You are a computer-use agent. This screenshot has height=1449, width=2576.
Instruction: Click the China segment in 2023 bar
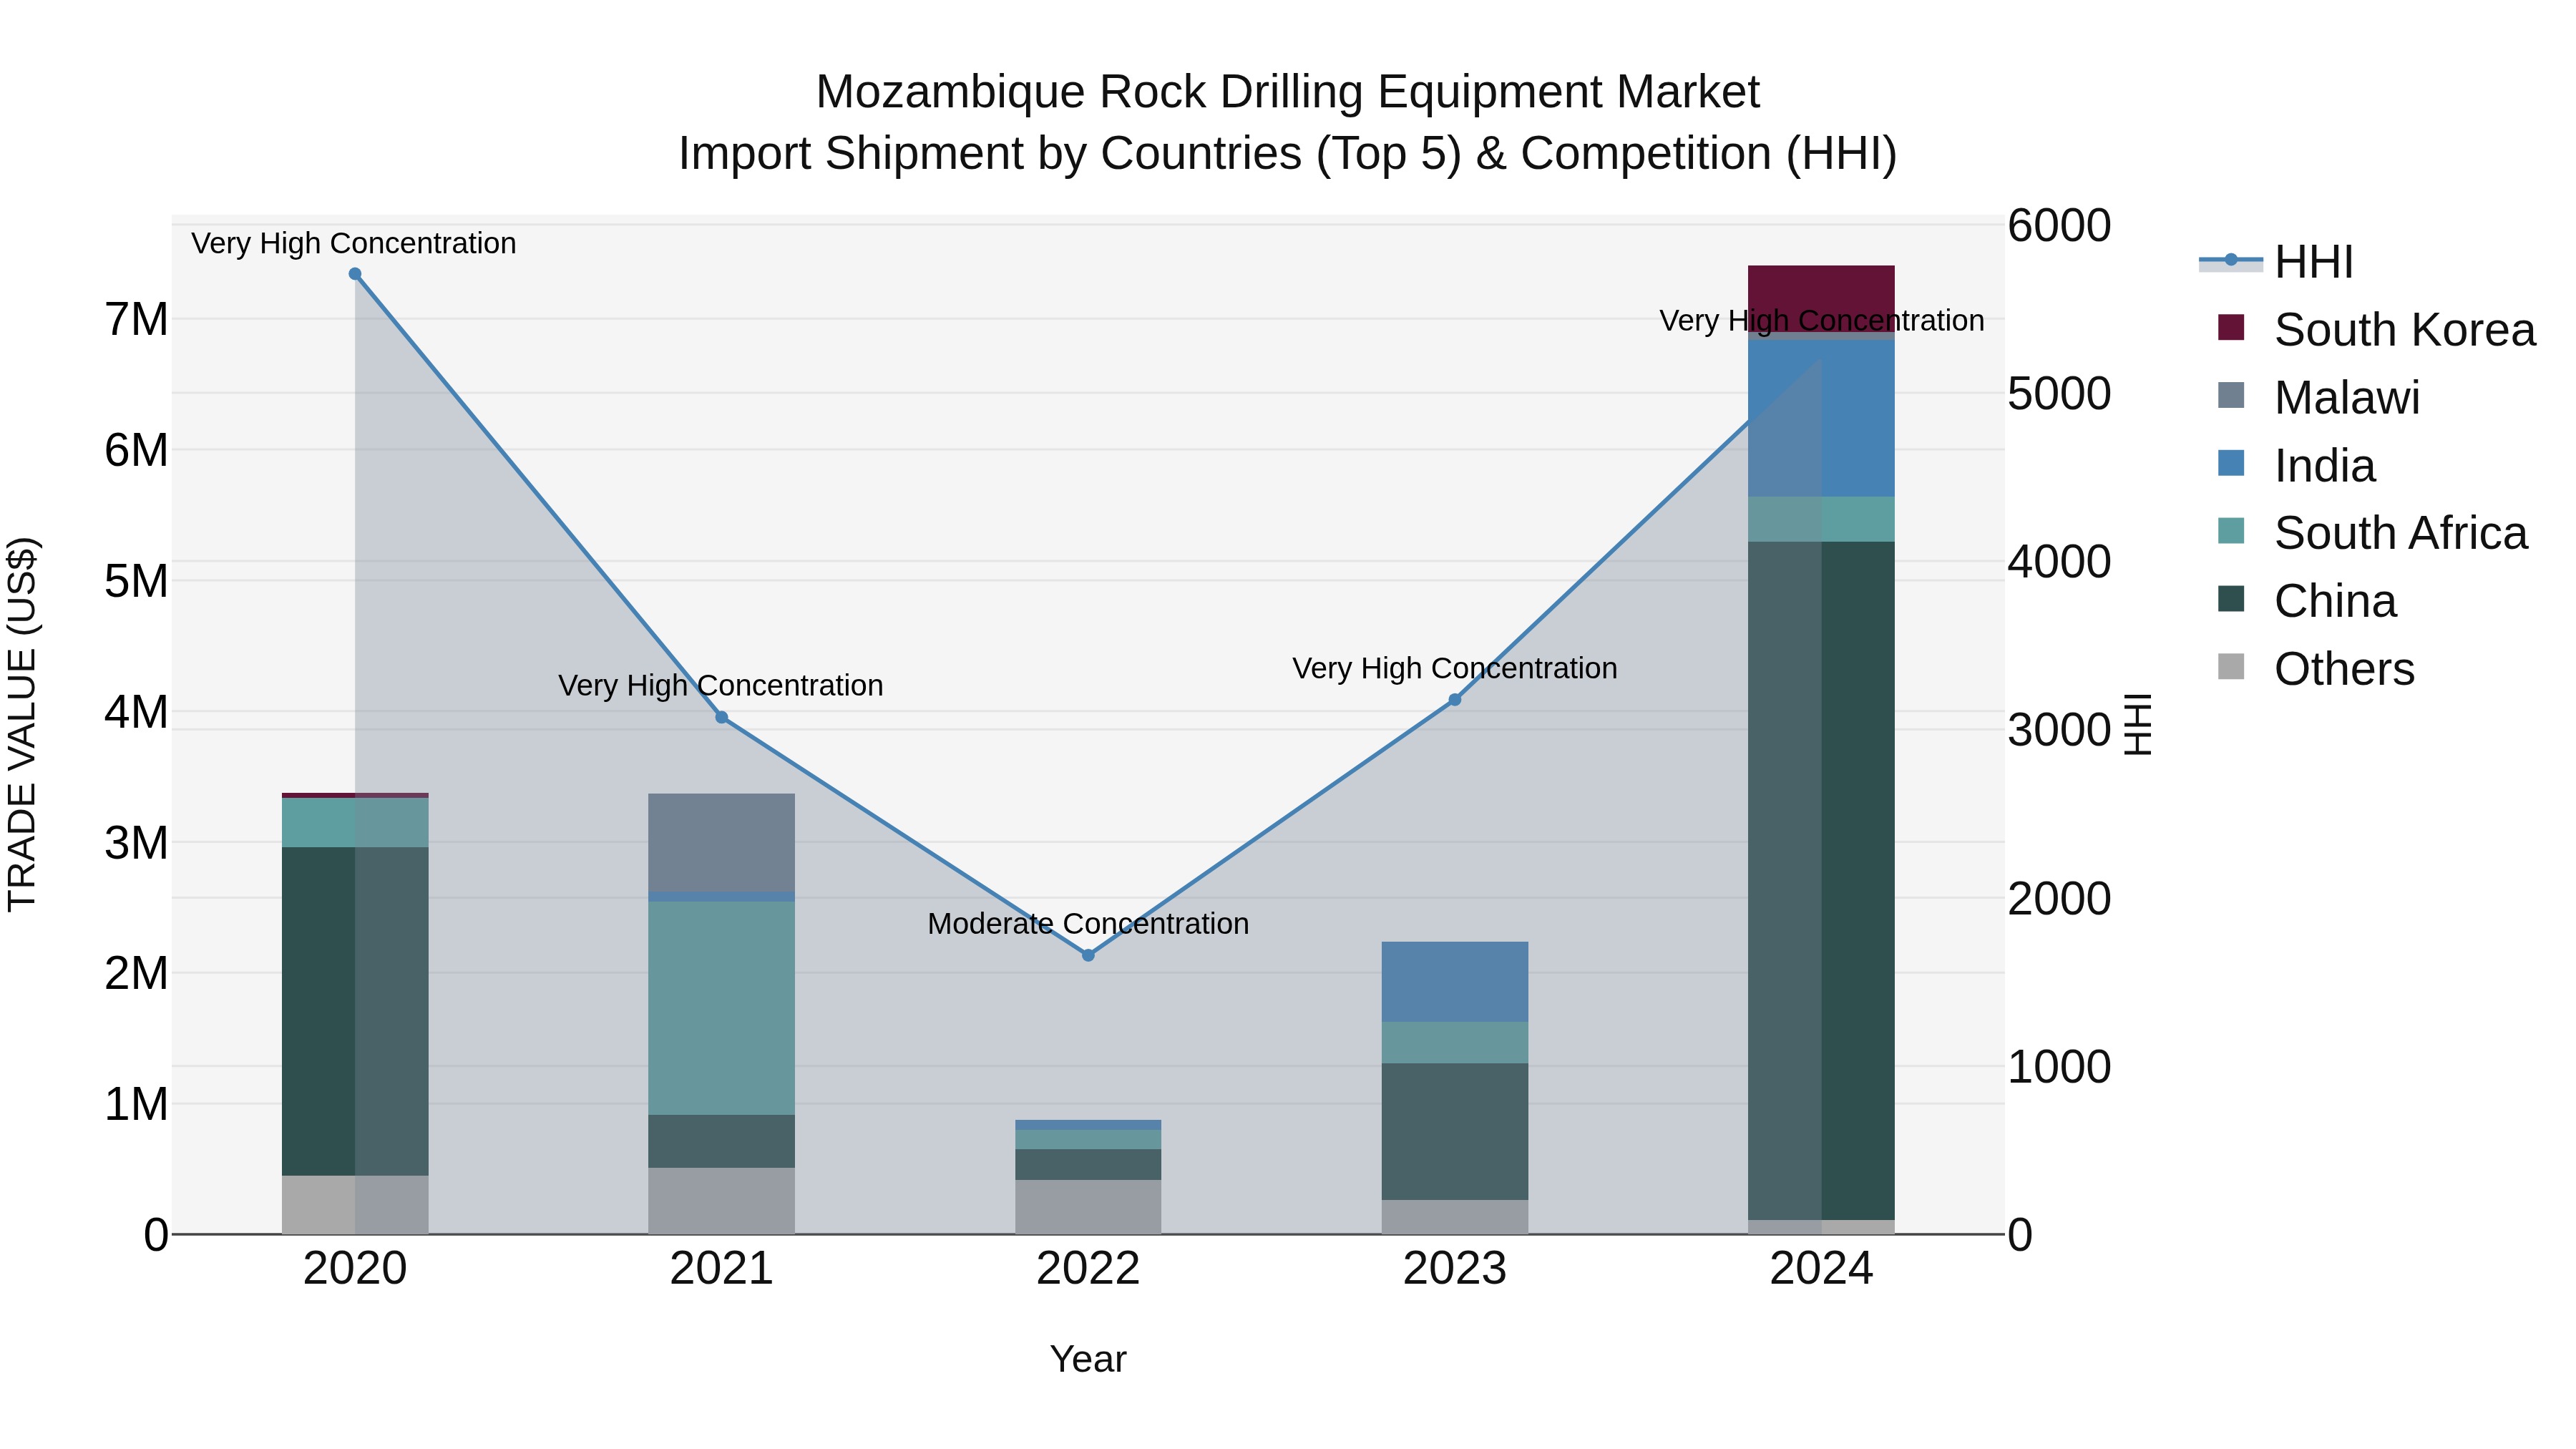[1455, 1132]
